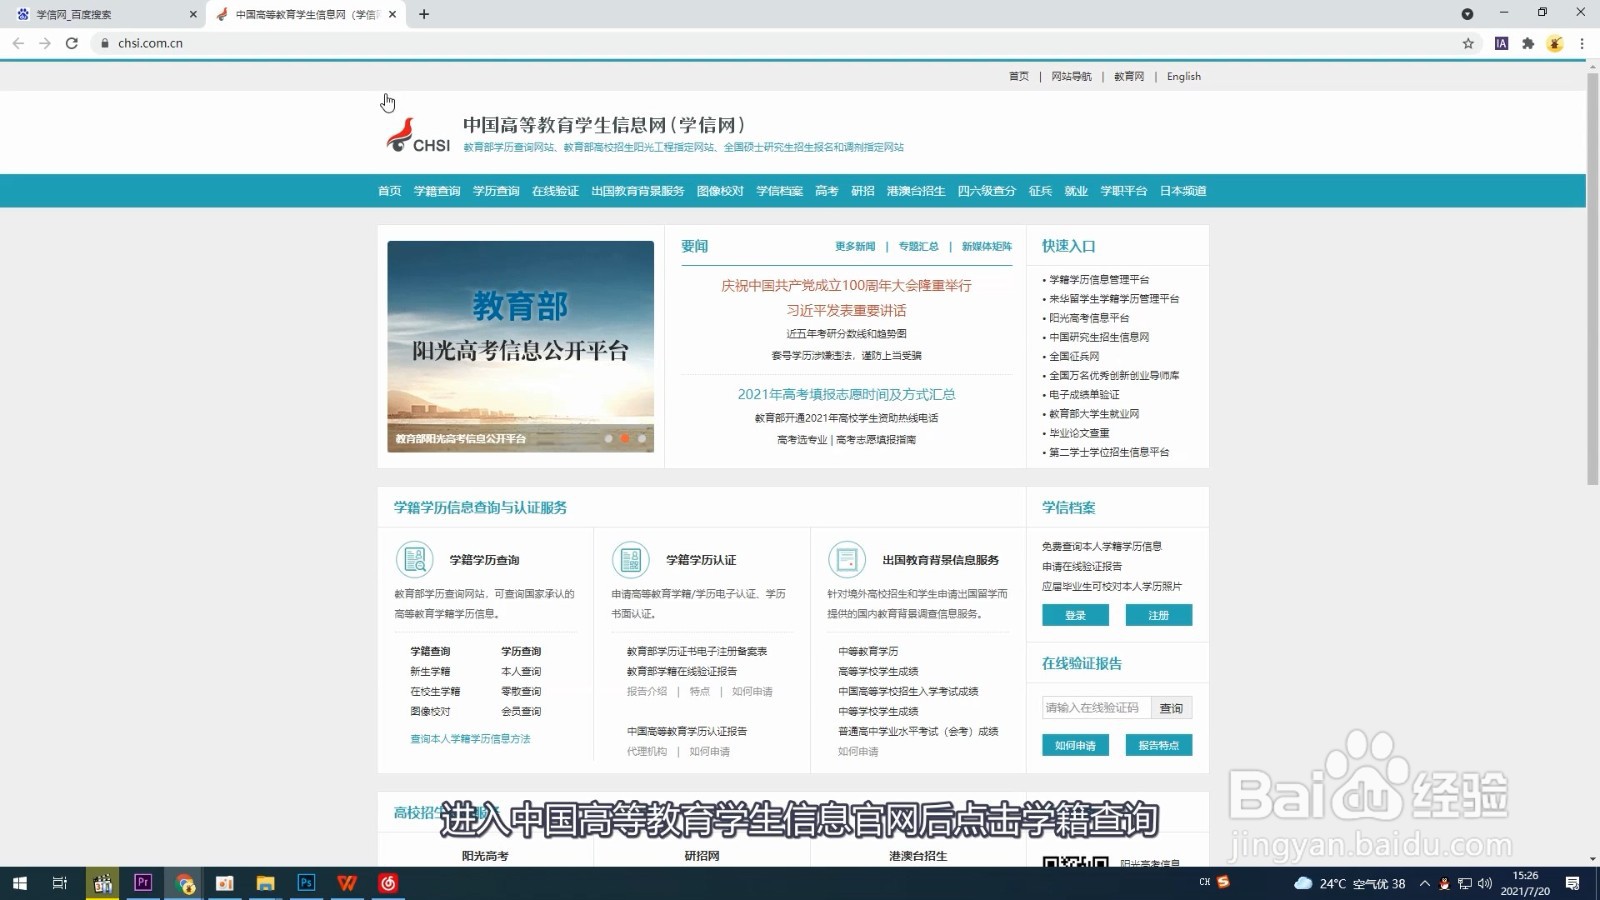This screenshot has width=1600, height=900.
Task: Open 在线验证 in the navigation bar
Action: pos(555,191)
